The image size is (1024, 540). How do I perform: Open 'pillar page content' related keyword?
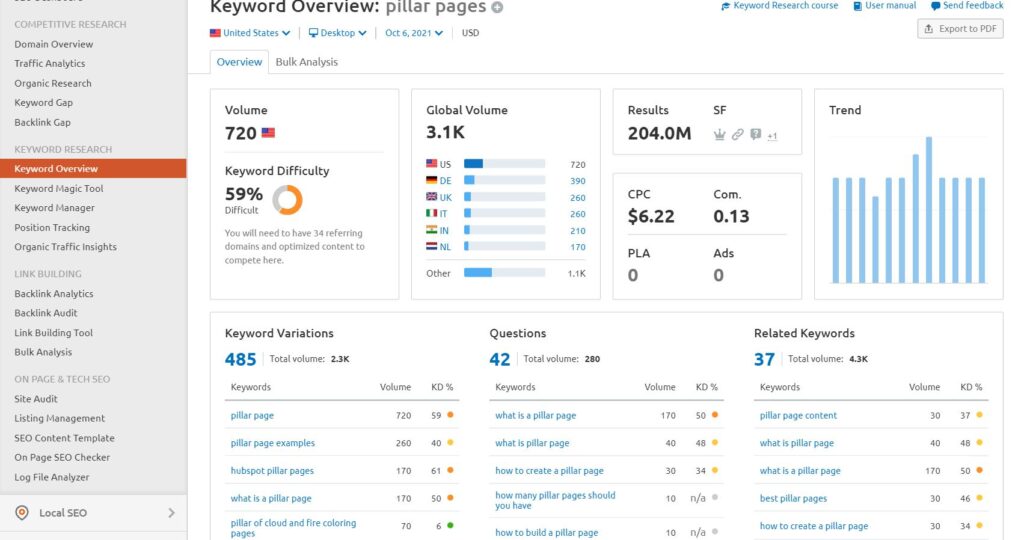click(798, 415)
